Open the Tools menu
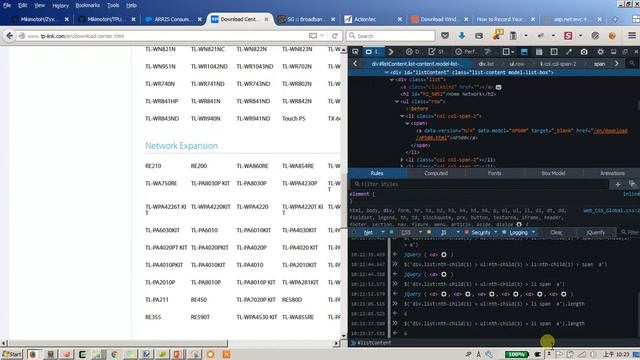Screen dimensions: 640x360 pyautogui.click(x=113, y=5)
